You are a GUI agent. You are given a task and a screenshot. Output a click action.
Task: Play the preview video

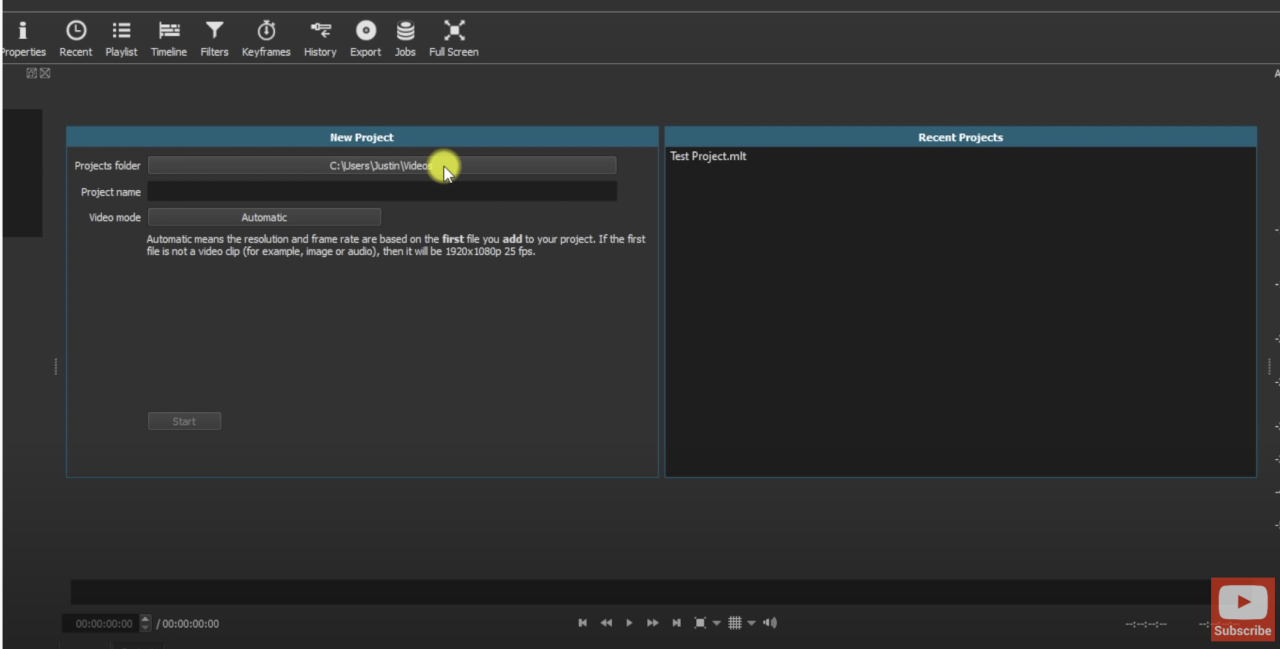click(629, 622)
